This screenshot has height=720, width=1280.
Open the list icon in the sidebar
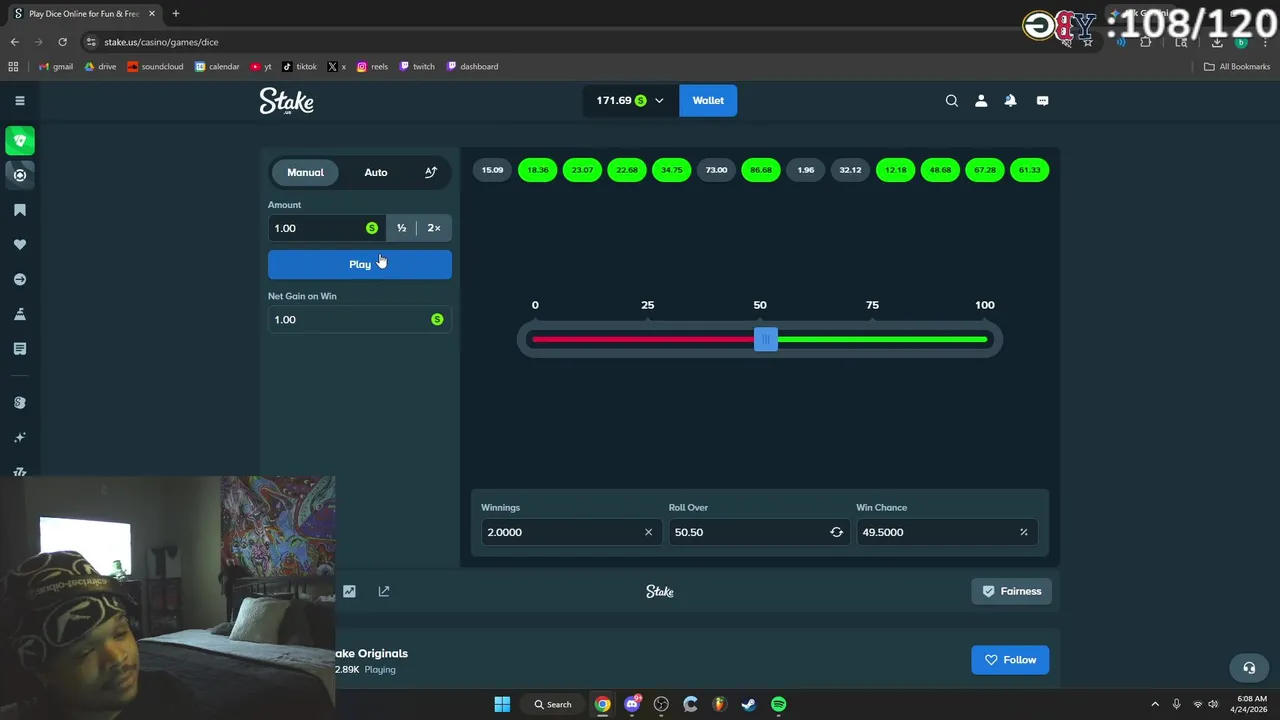tap(19, 349)
